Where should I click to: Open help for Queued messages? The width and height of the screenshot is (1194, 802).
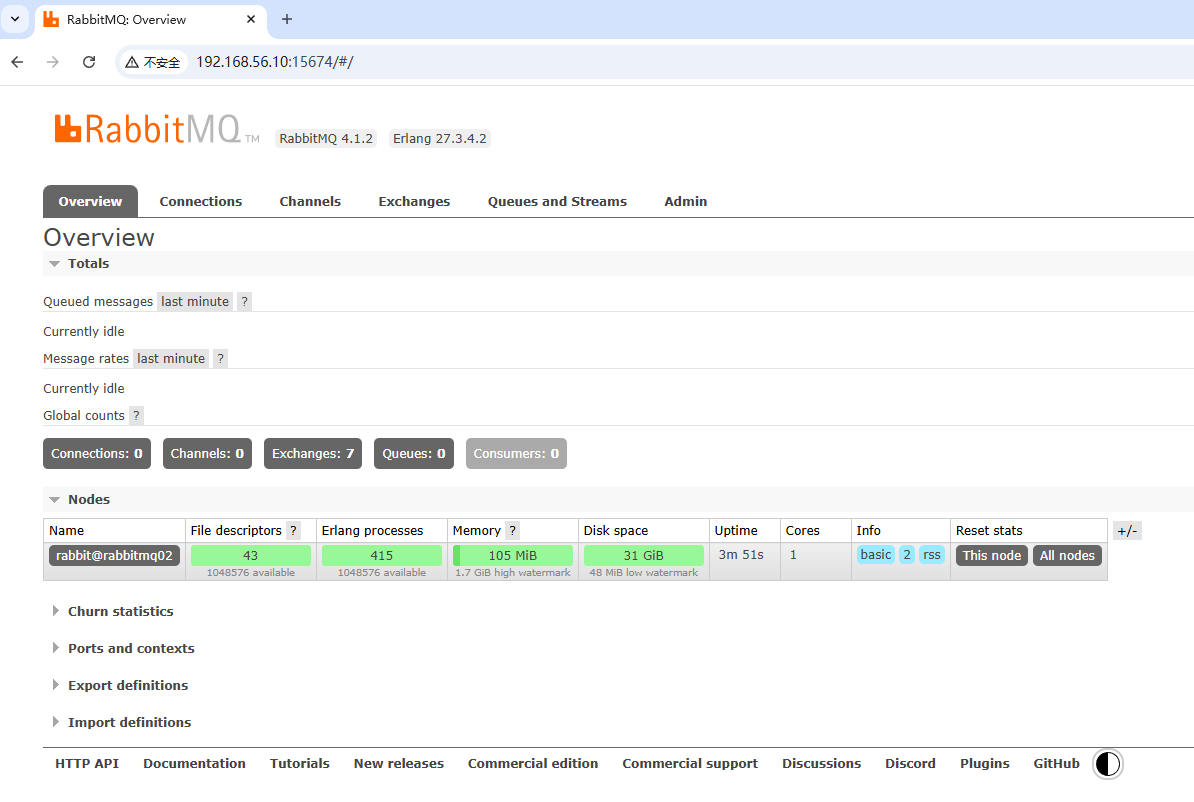tap(244, 302)
